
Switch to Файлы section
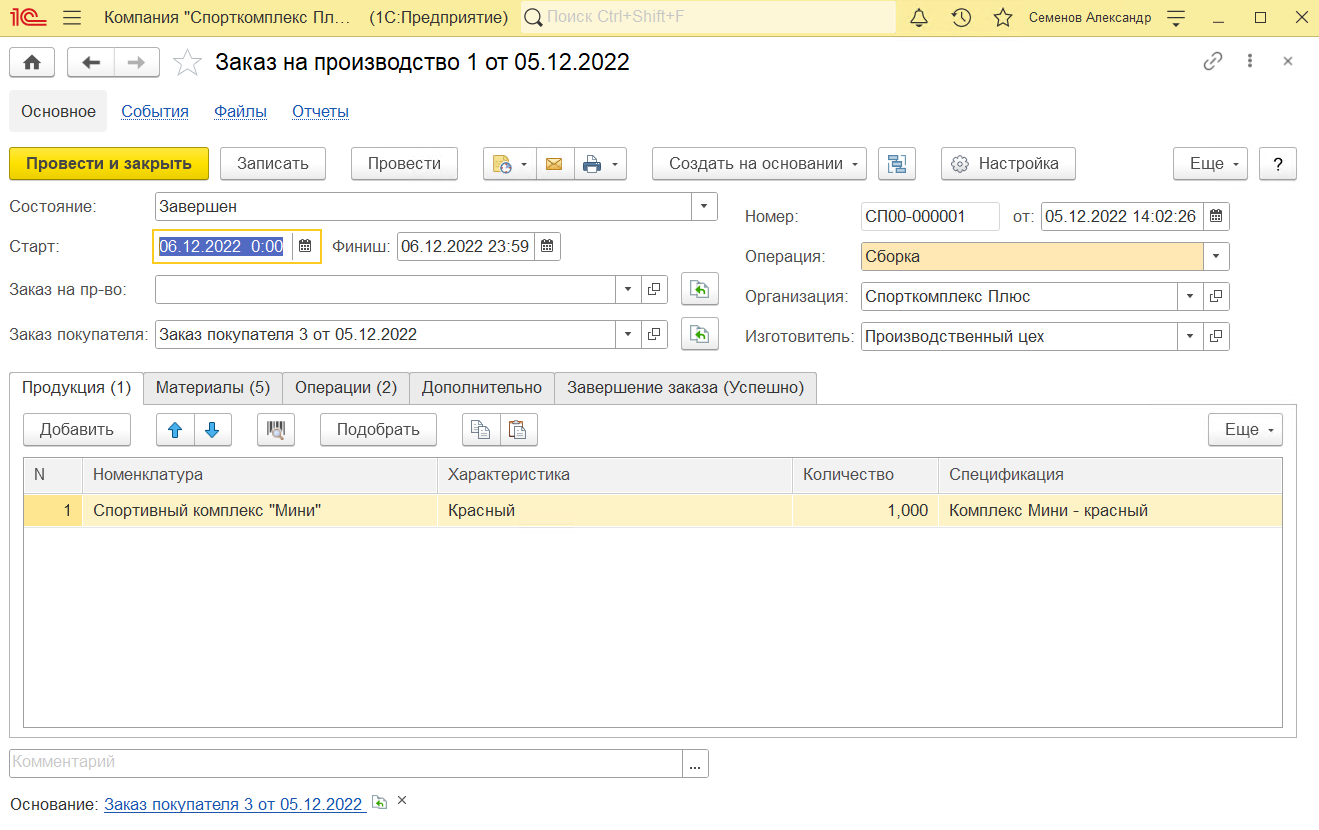tap(240, 112)
